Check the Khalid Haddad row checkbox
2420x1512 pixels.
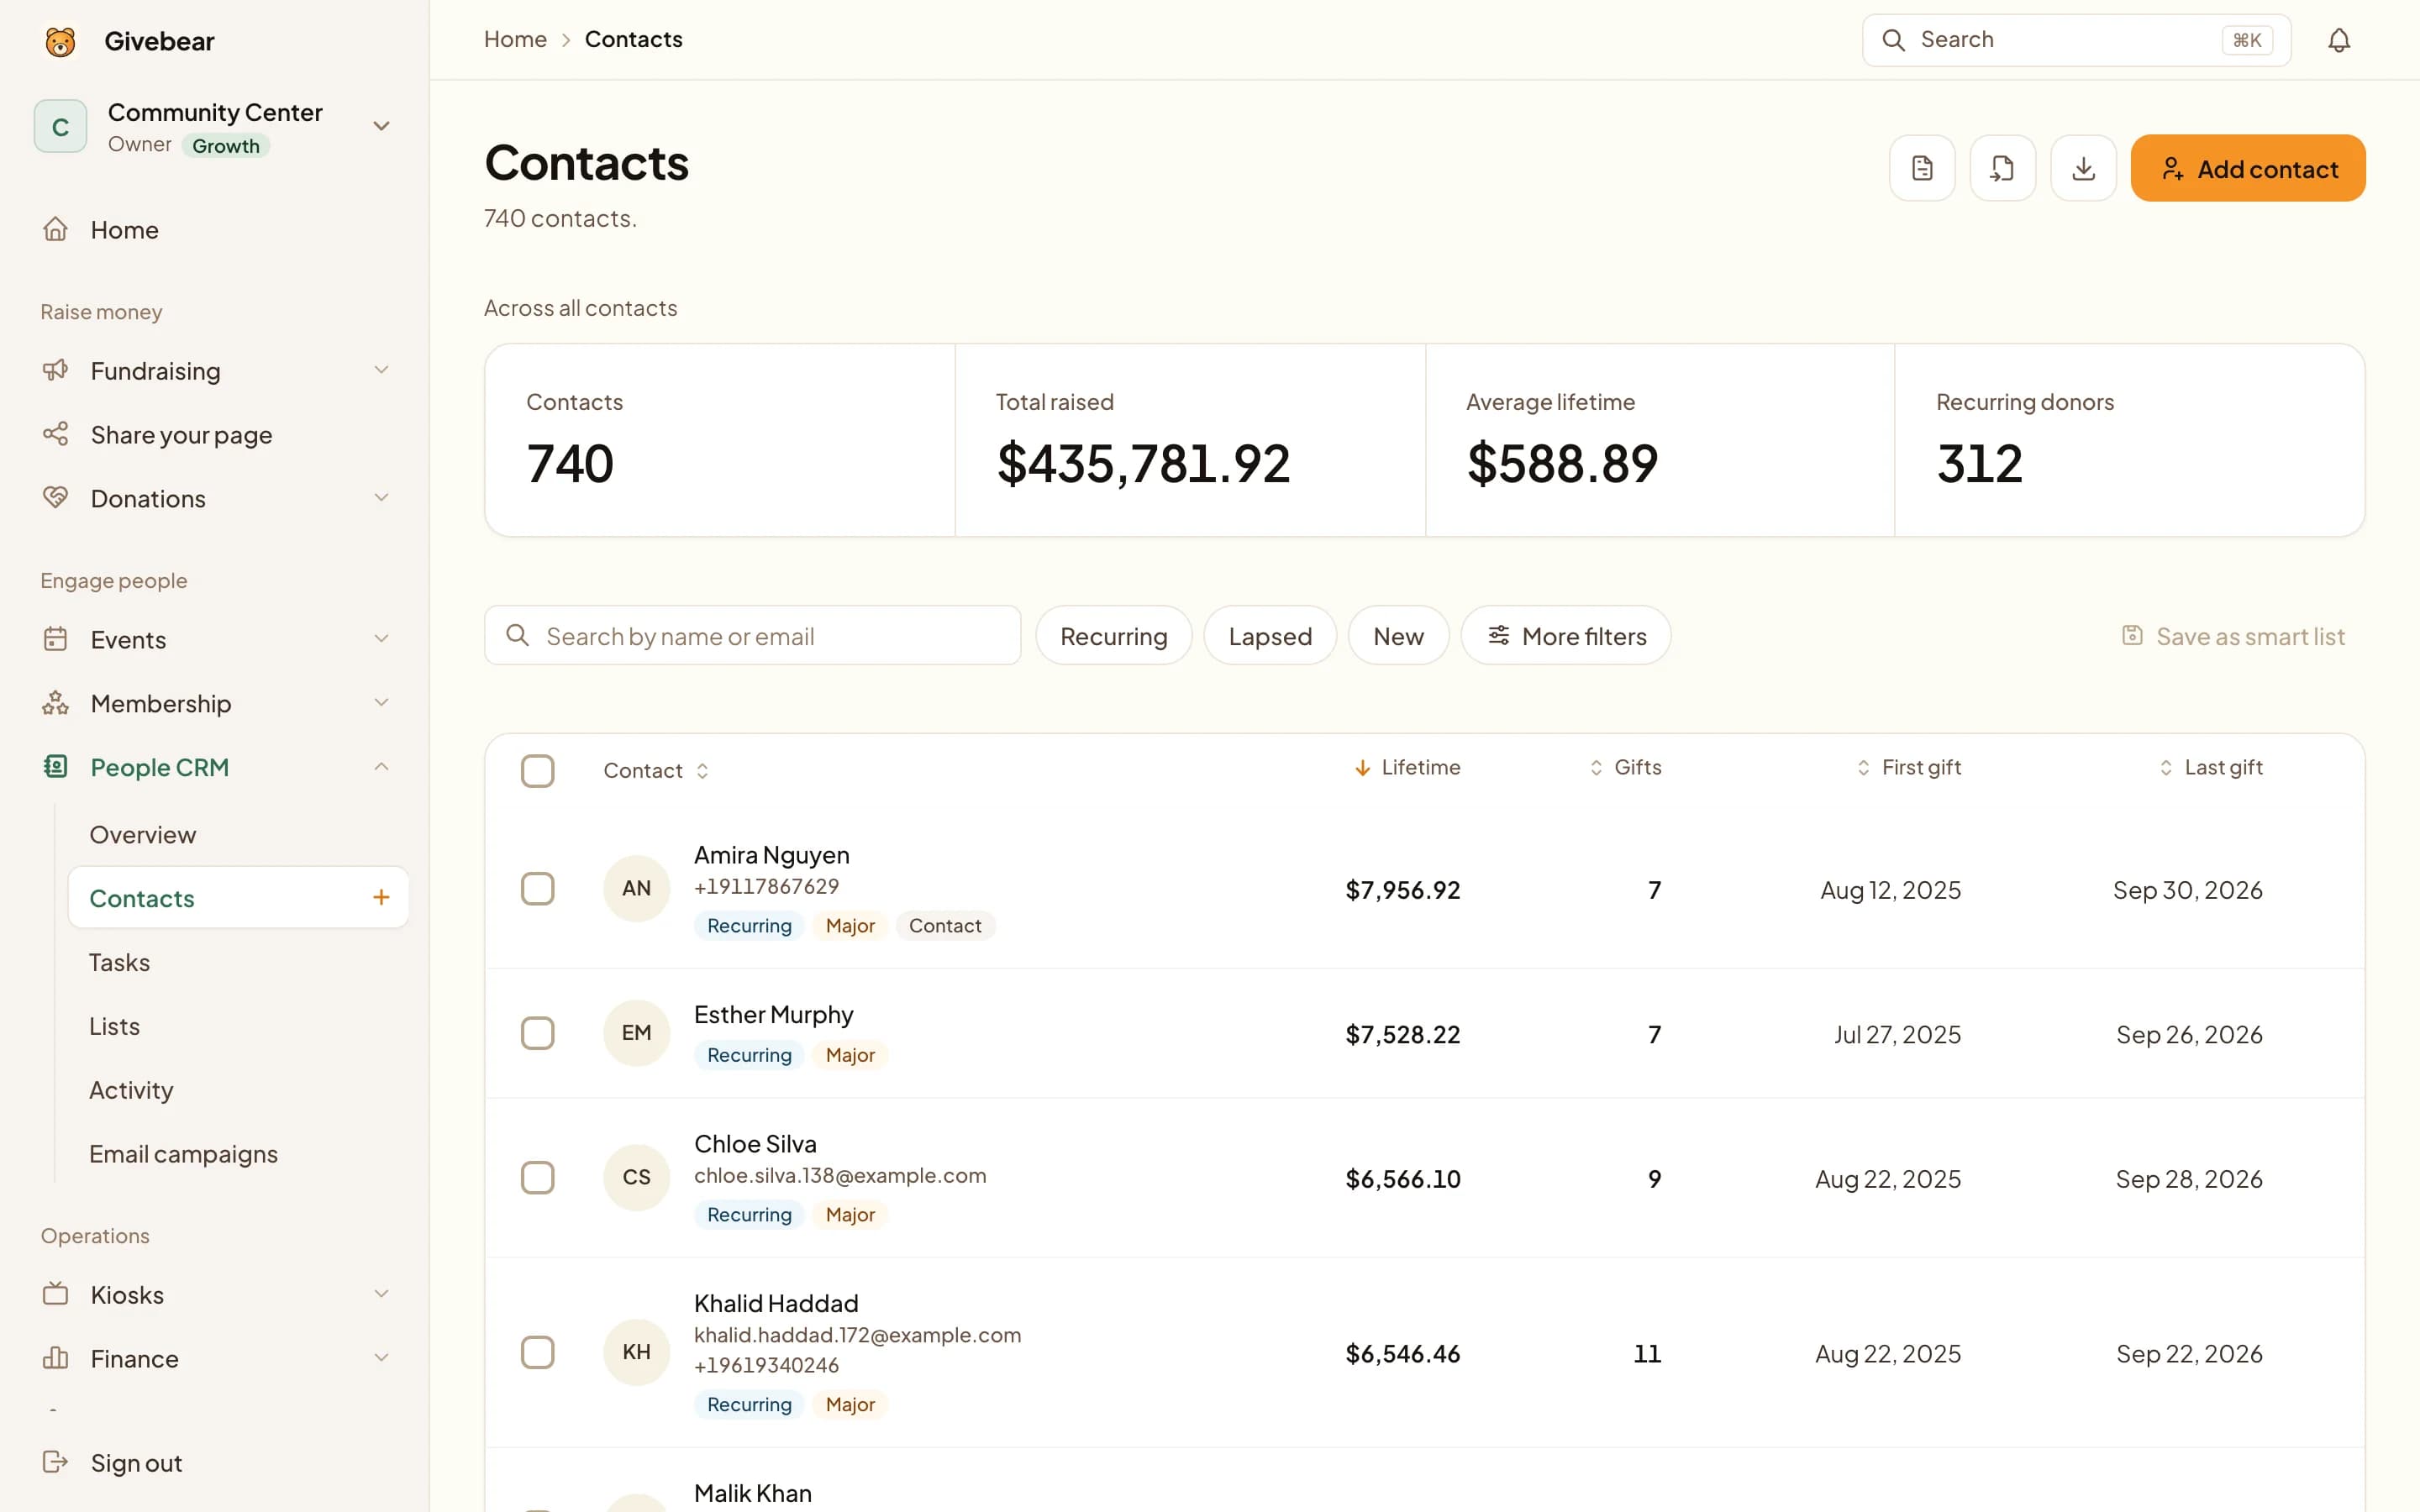(x=537, y=1353)
